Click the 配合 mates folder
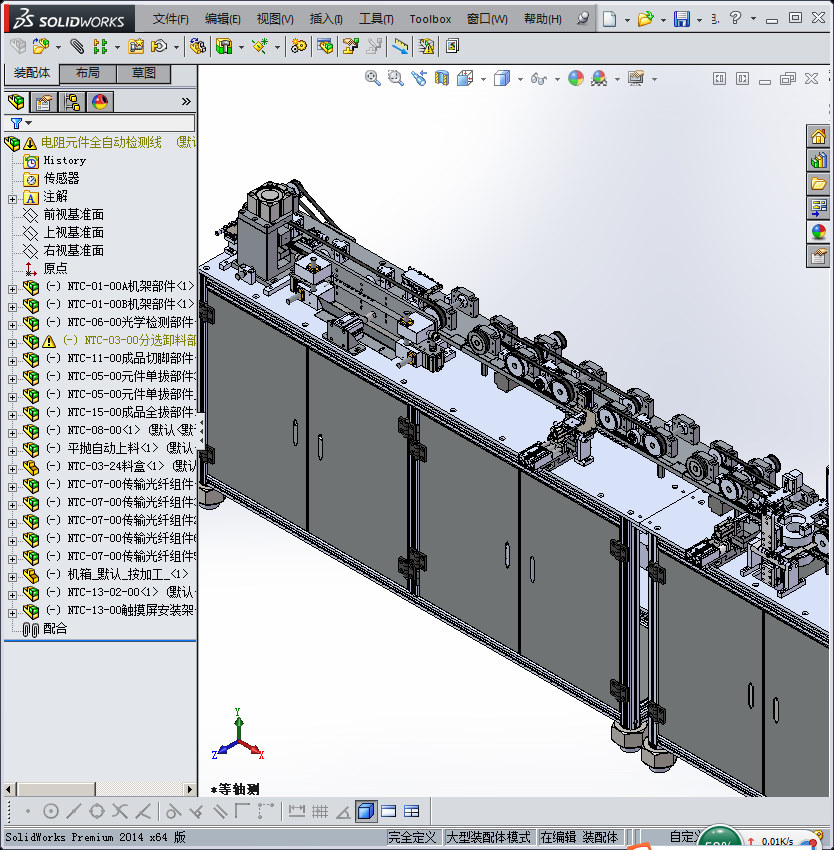834x850 pixels. tap(55, 628)
